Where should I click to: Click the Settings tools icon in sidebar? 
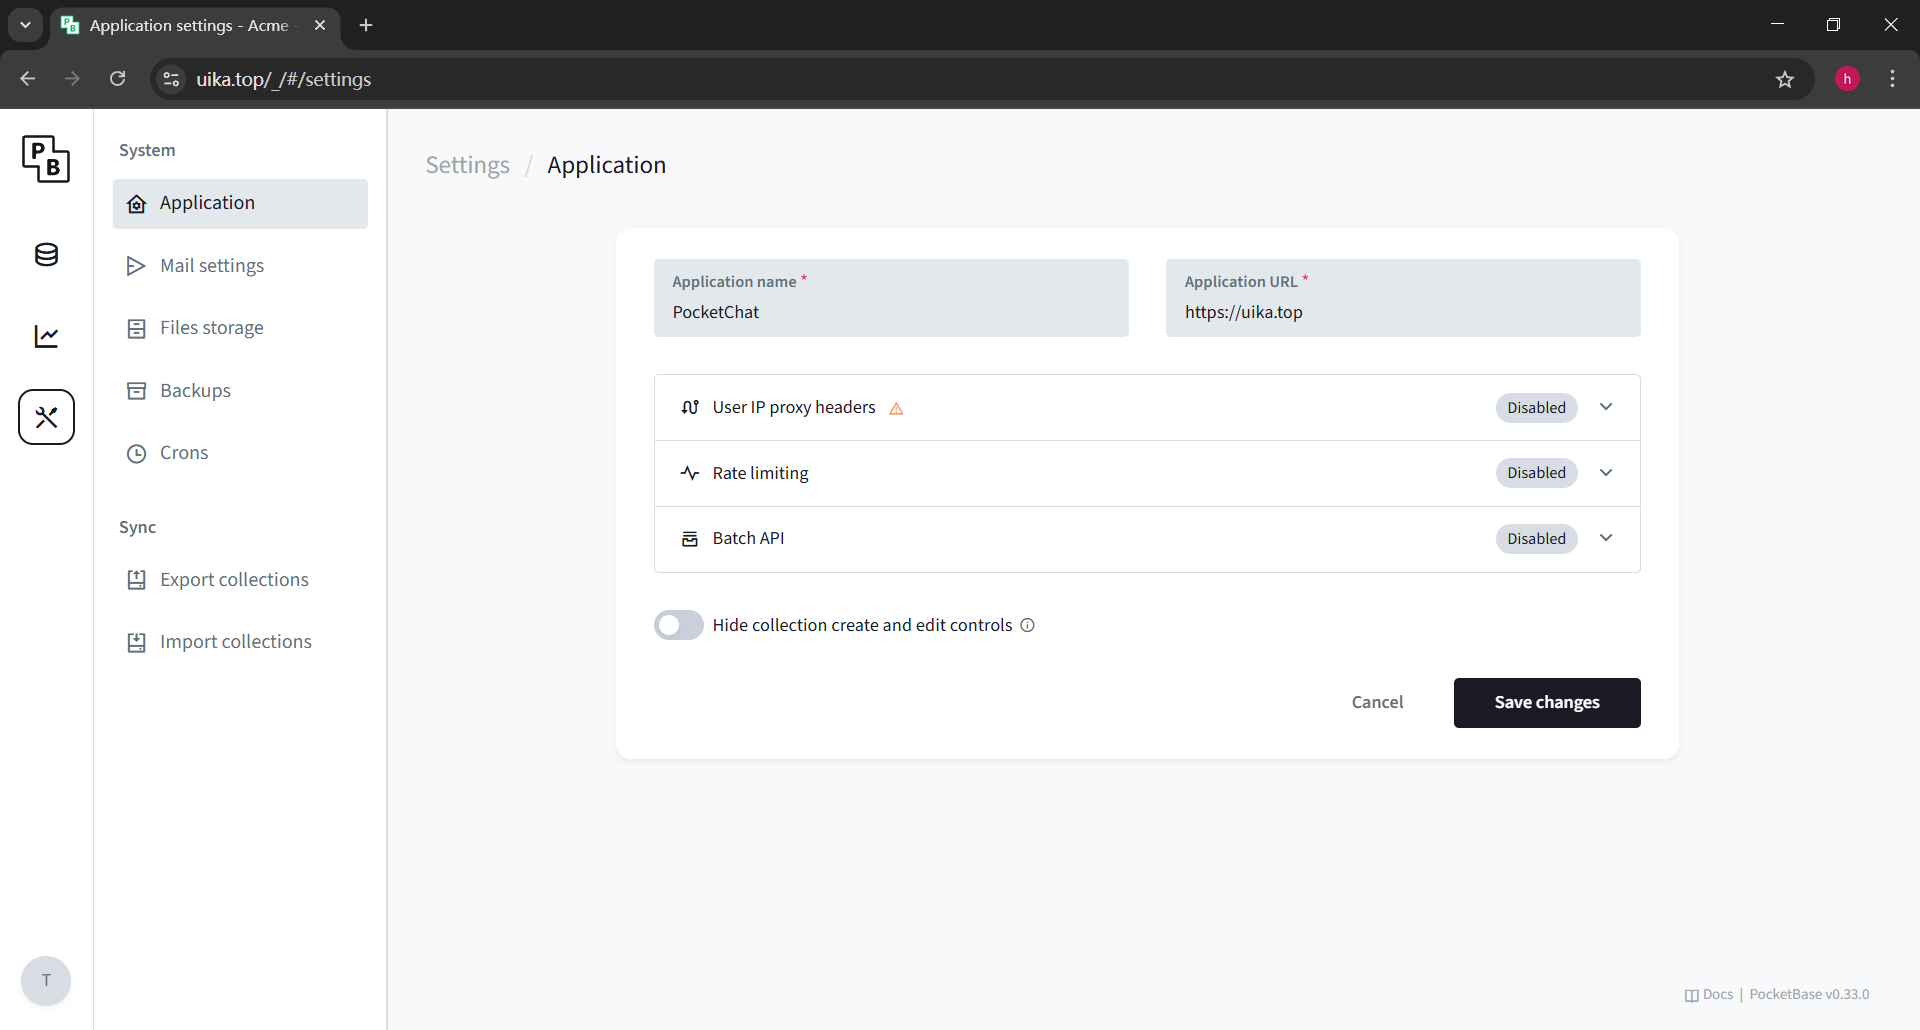pos(46,417)
